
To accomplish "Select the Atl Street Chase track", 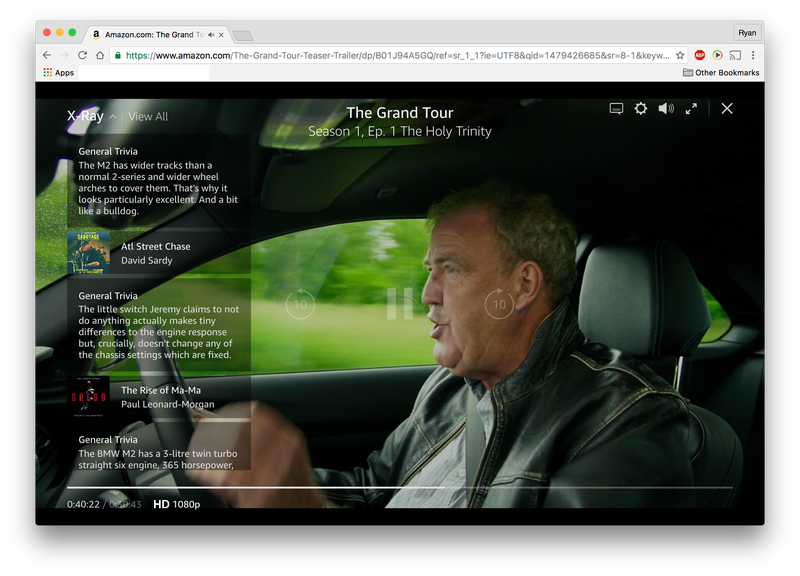I will point(156,246).
